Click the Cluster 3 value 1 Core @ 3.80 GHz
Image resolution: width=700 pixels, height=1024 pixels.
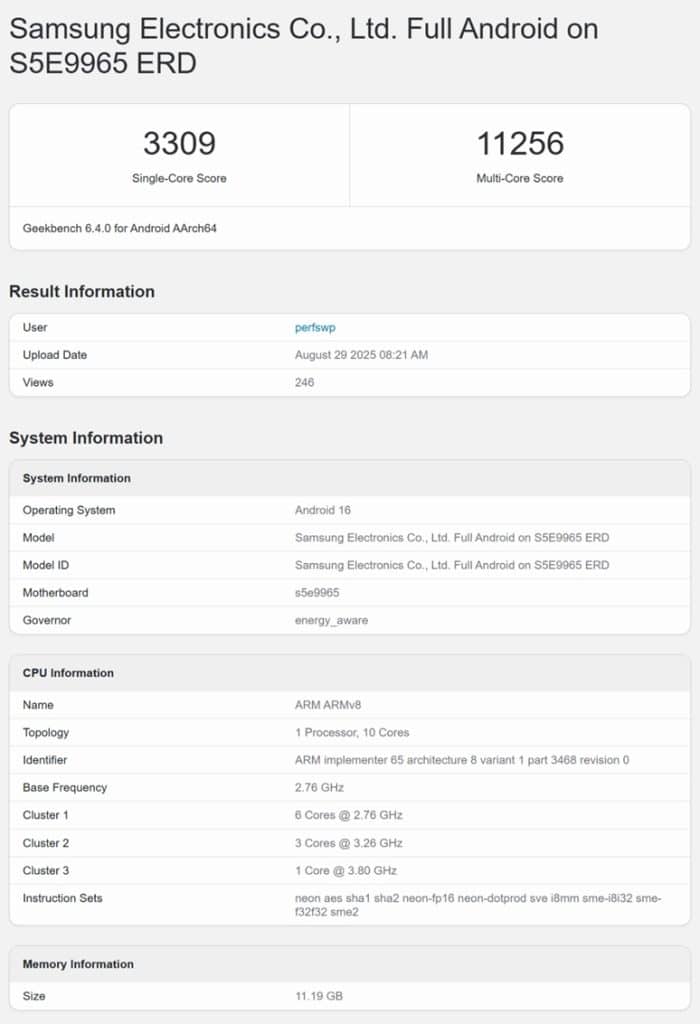(x=345, y=870)
